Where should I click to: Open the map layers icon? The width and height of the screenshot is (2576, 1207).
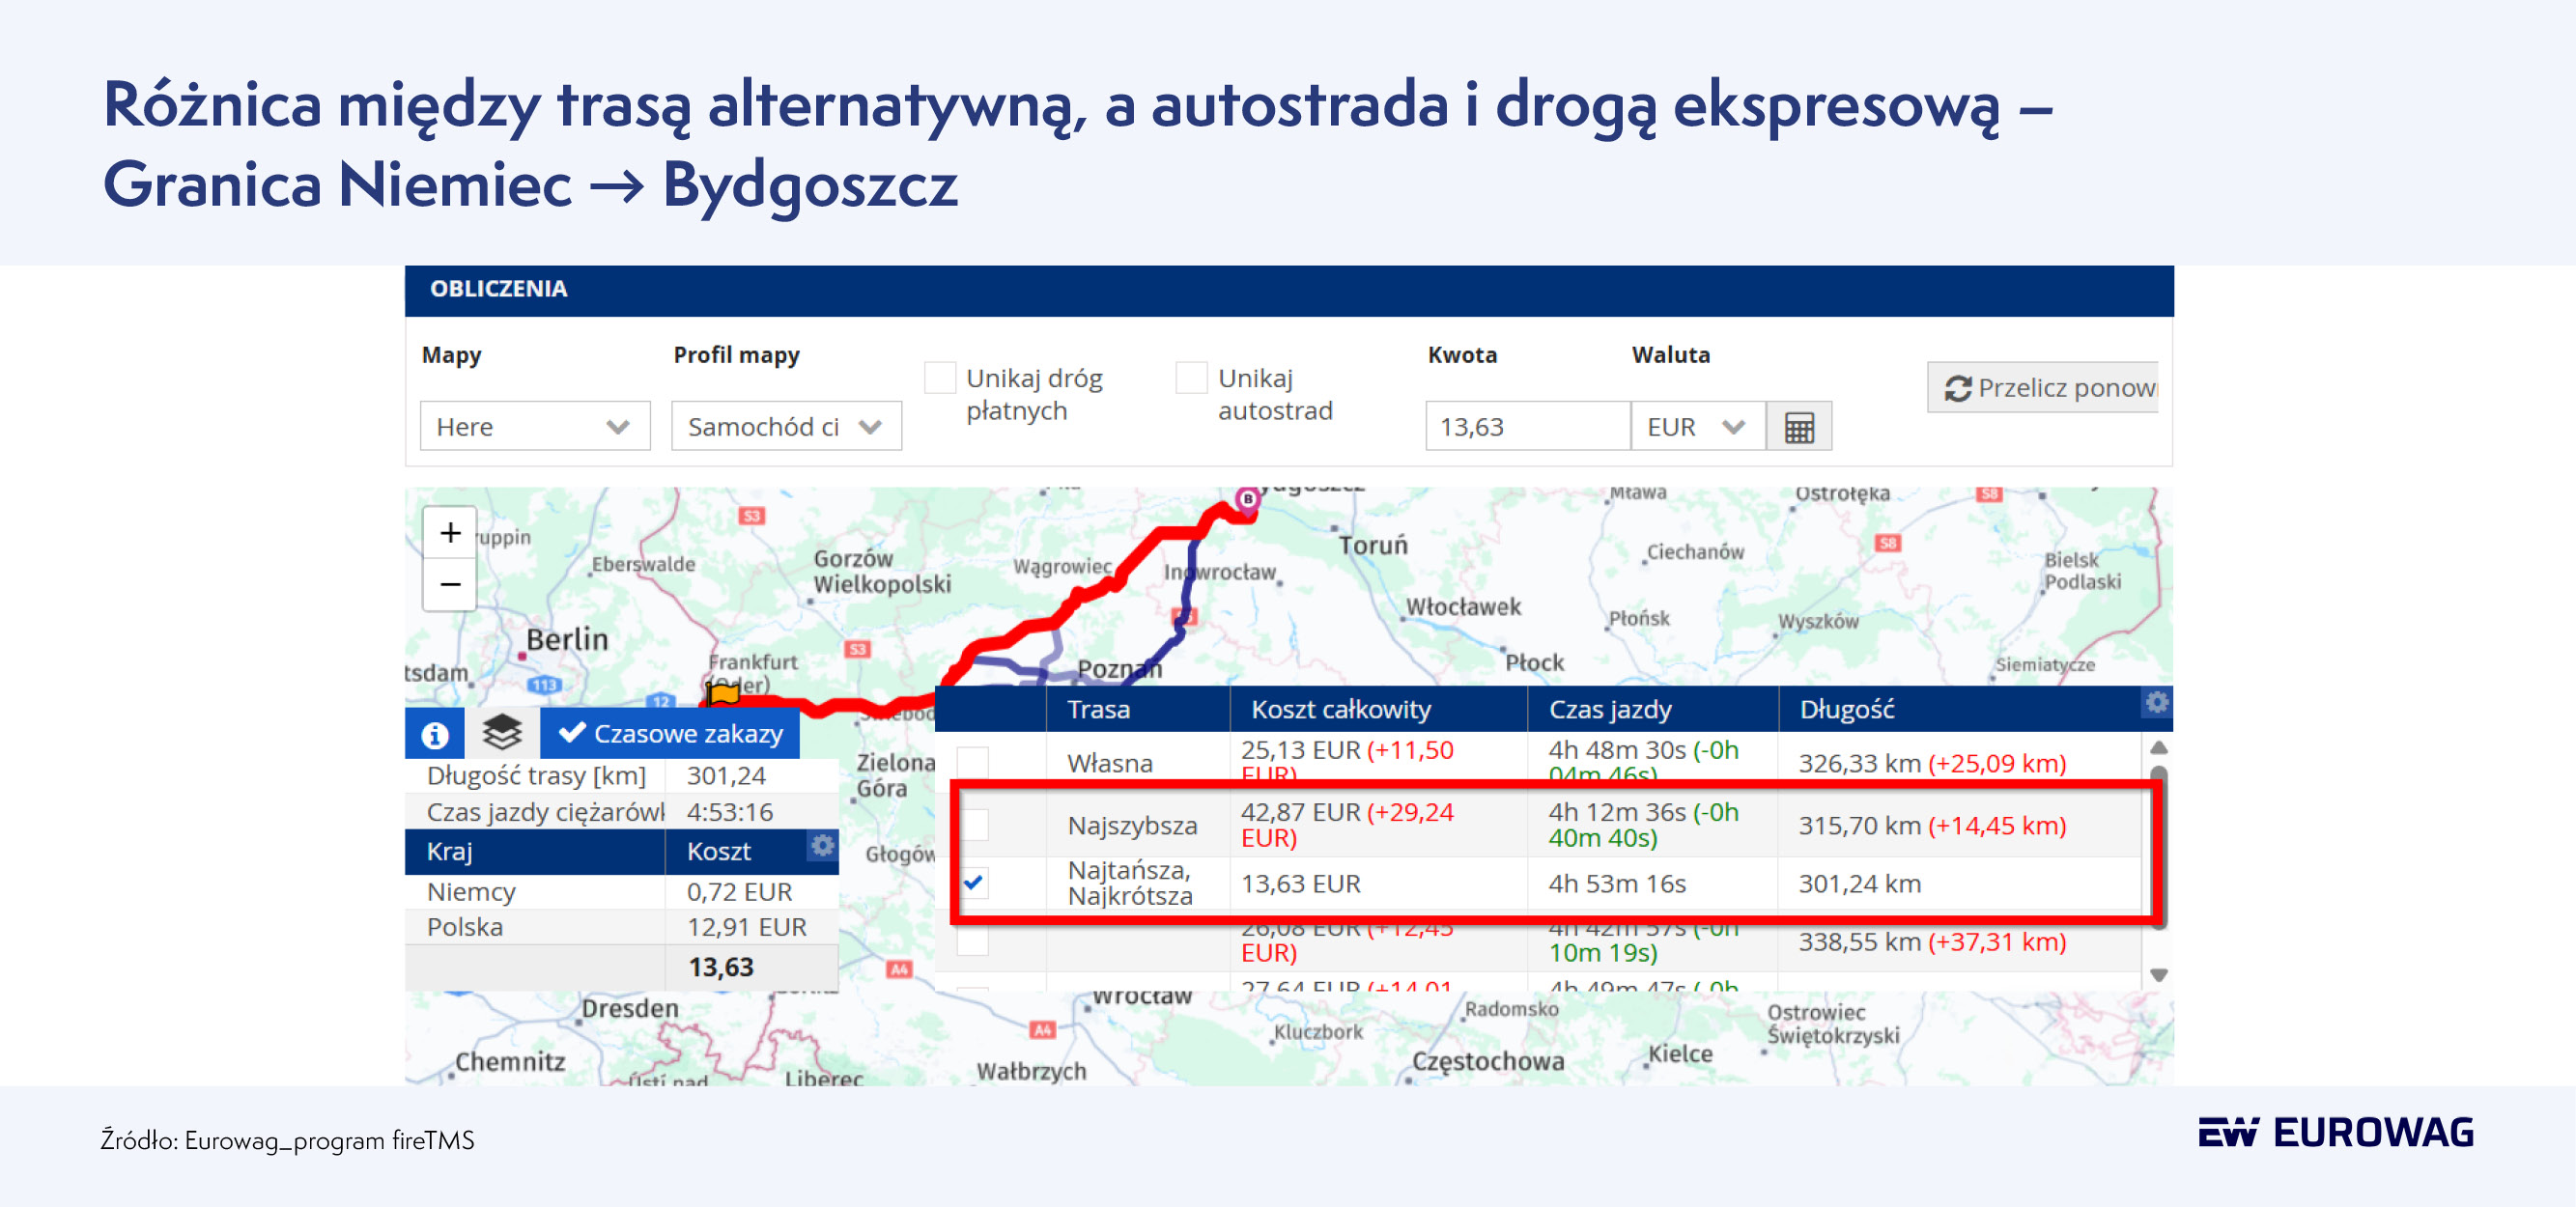point(502,733)
